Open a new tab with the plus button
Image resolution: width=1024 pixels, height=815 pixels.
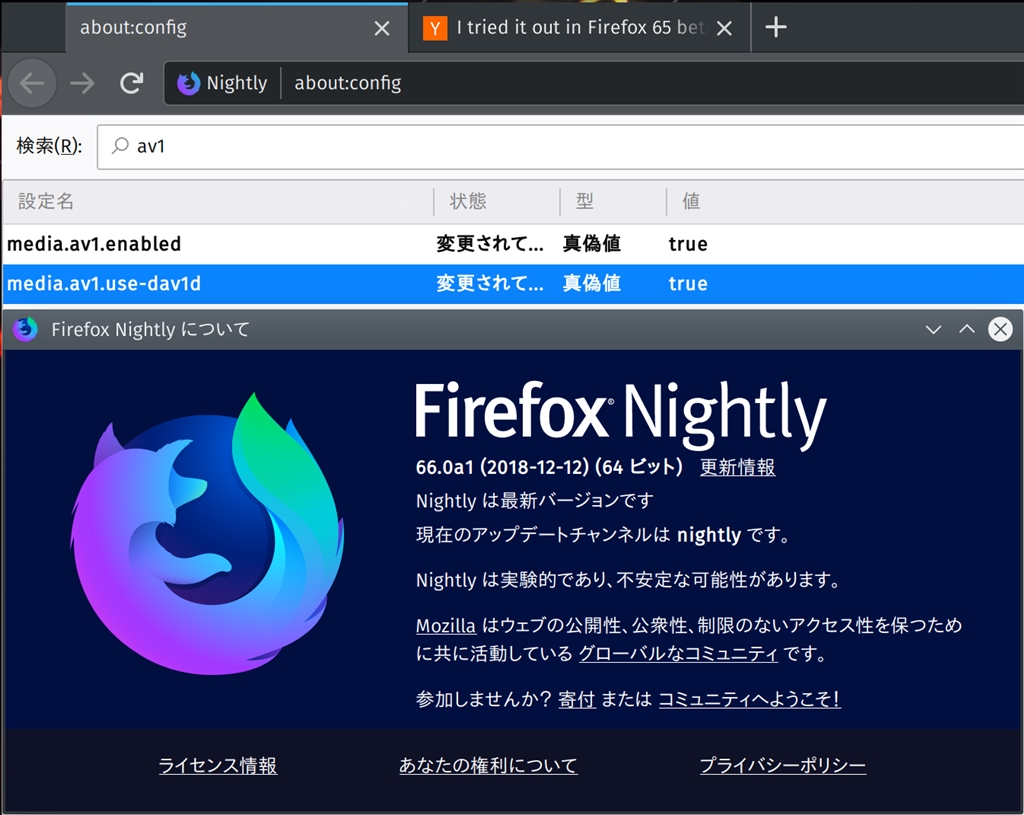pyautogui.click(x=776, y=27)
